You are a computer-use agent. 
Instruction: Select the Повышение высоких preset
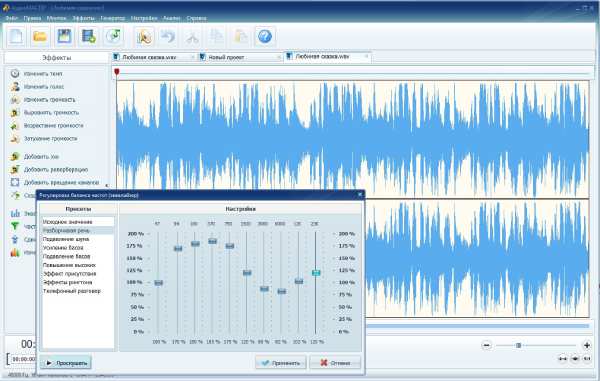click(x=78, y=265)
